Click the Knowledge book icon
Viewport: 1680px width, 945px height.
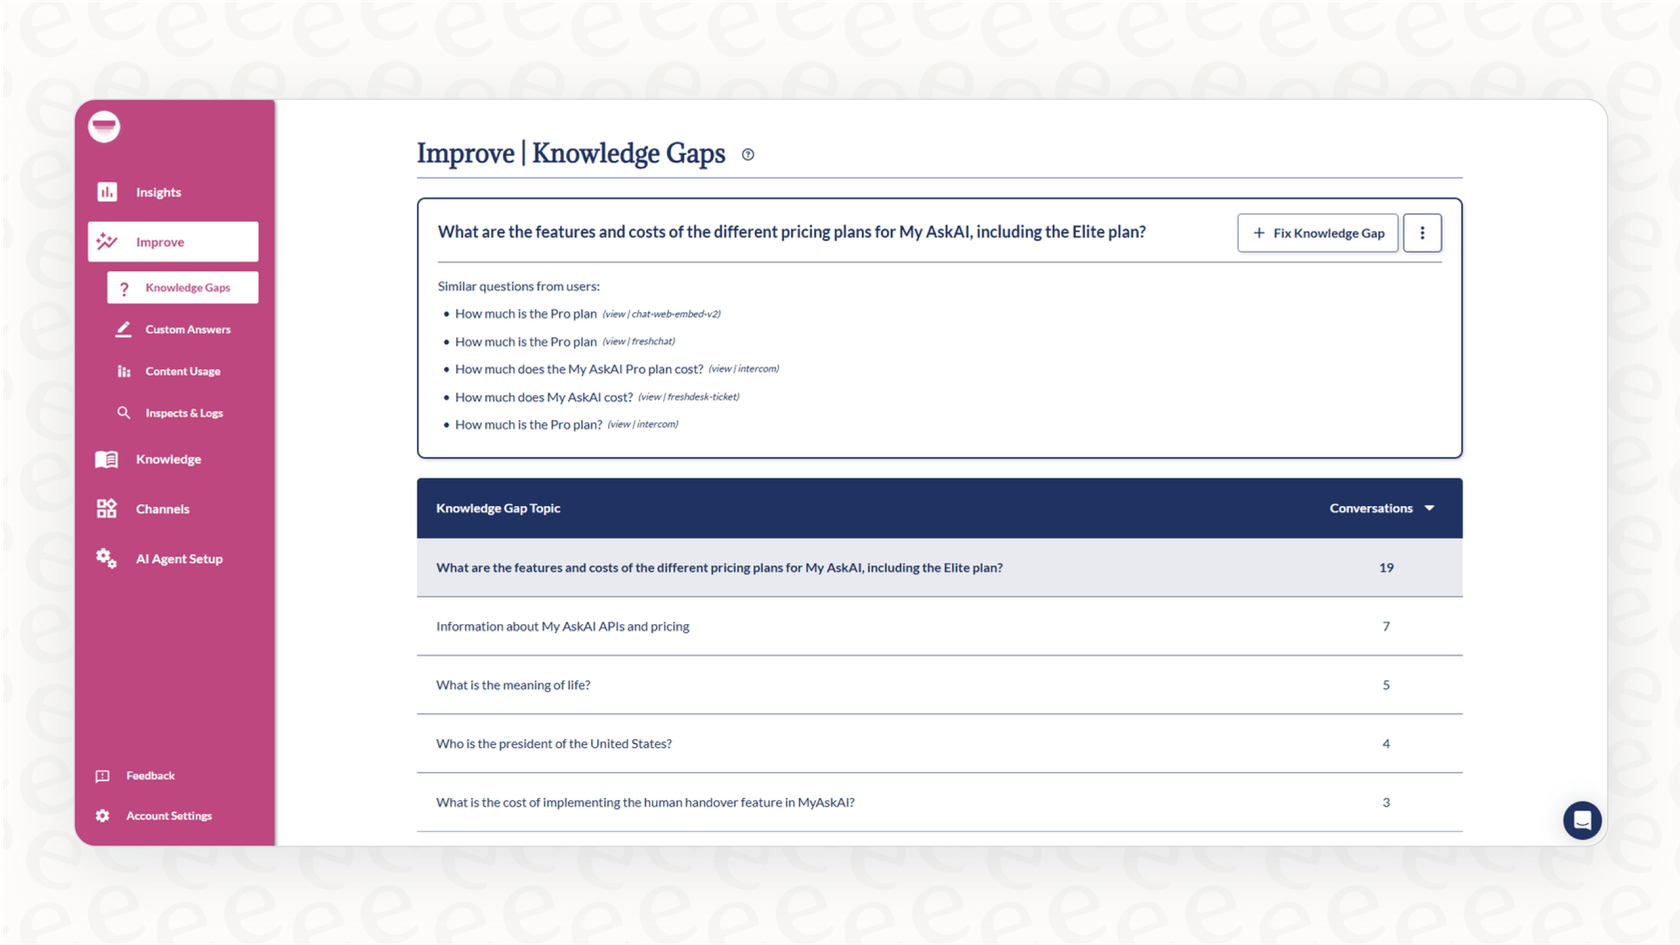pos(107,459)
